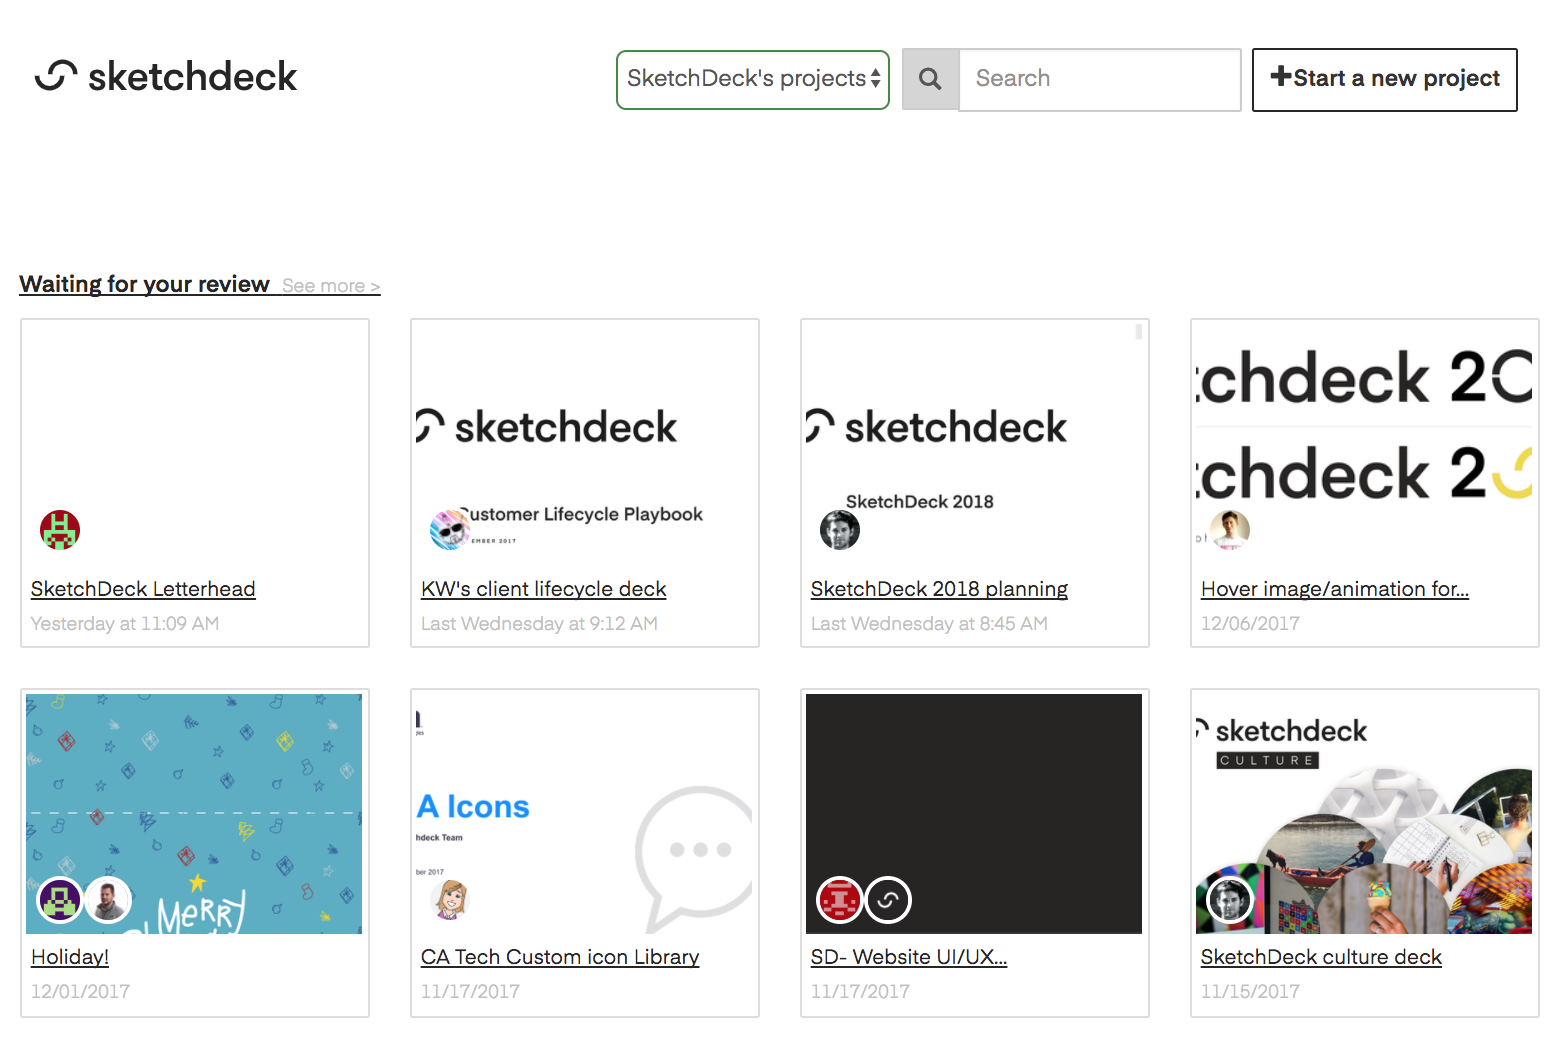Open the Holiday! project link

69,957
